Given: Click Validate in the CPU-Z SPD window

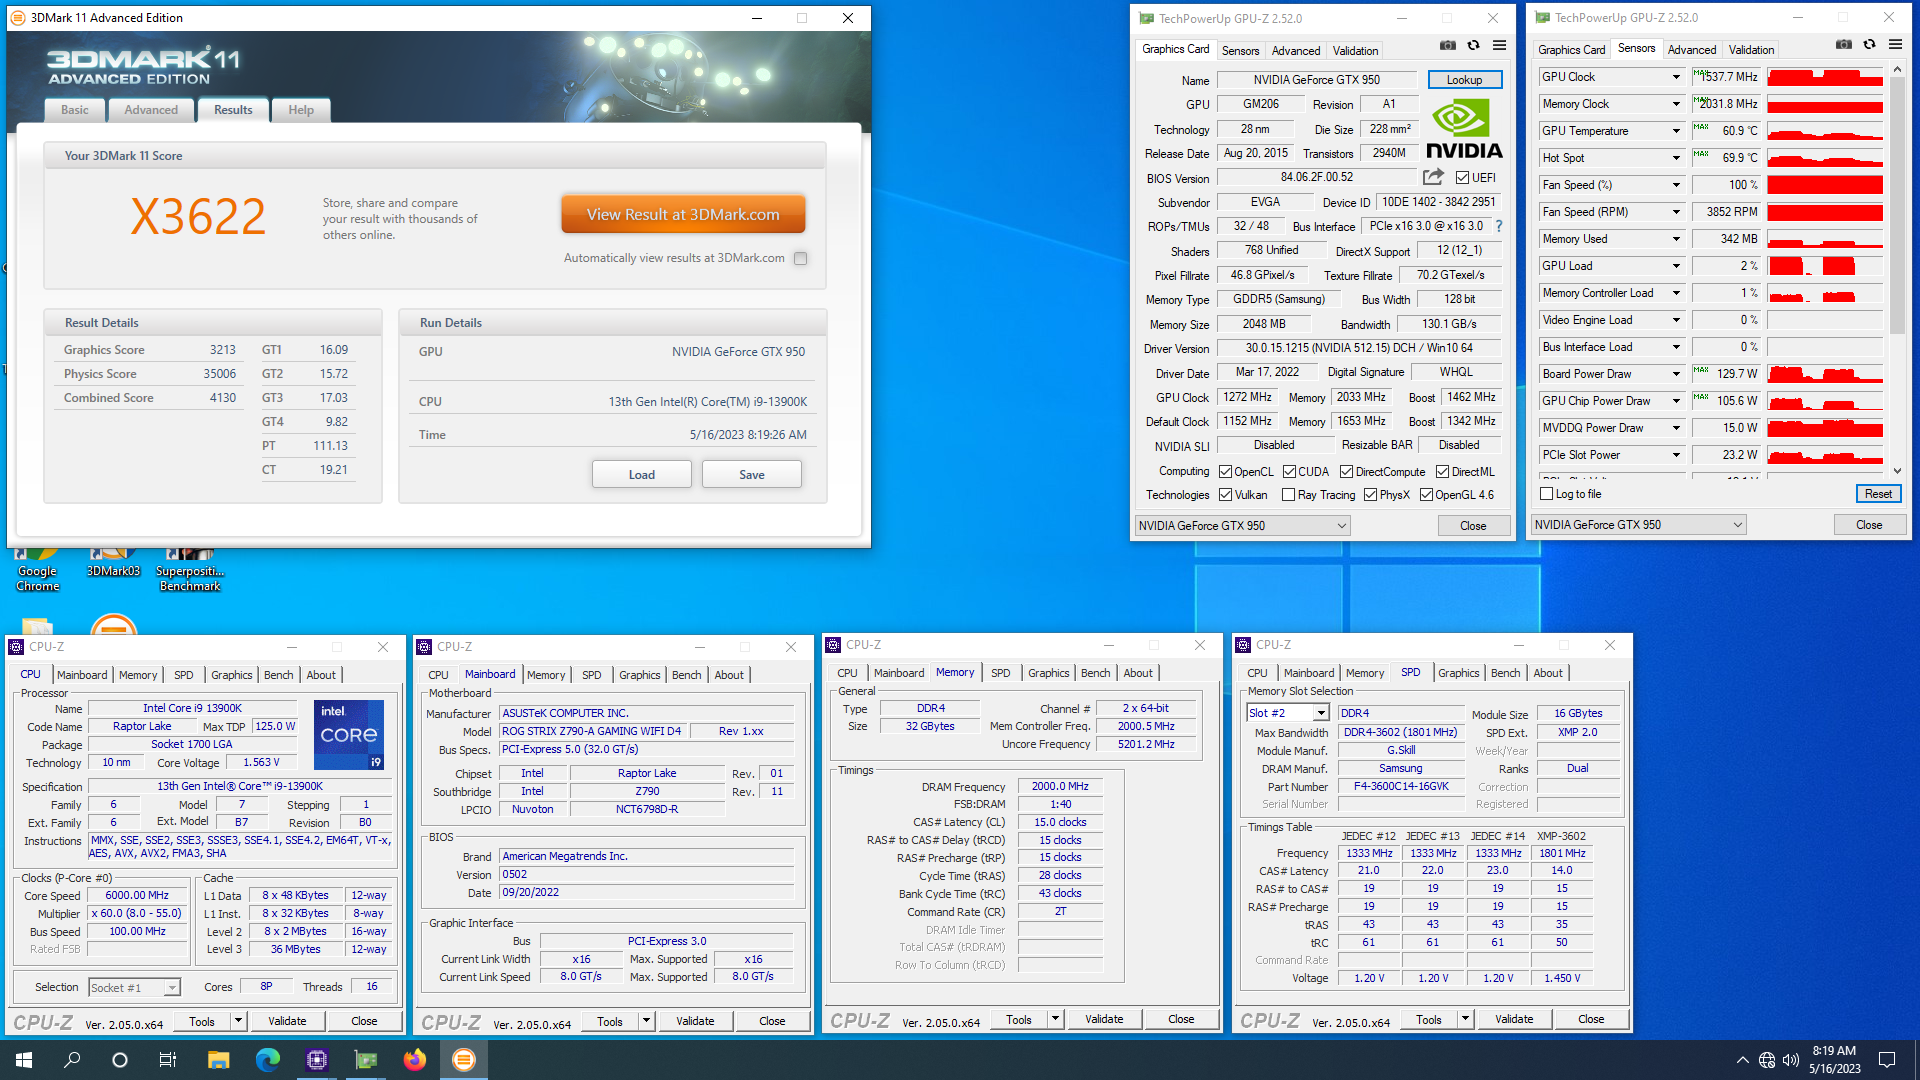Looking at the screenshot, I should (1514, 1019).
